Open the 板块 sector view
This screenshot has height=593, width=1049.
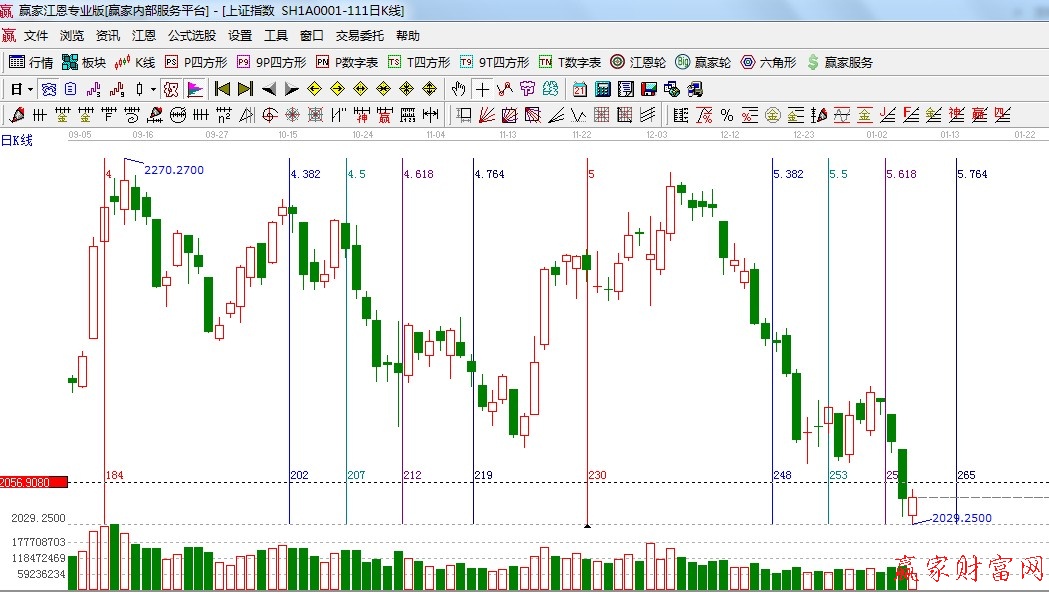click(x=83, y=62)
